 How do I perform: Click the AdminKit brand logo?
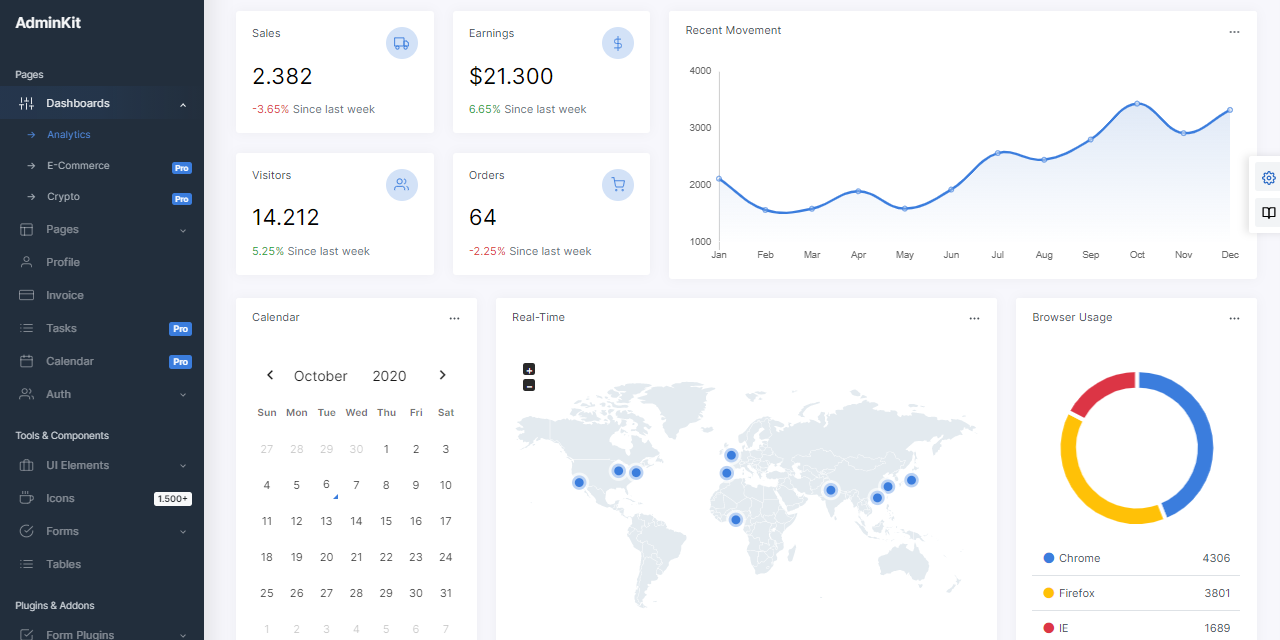pyautogui.click(x=48, y=23)
